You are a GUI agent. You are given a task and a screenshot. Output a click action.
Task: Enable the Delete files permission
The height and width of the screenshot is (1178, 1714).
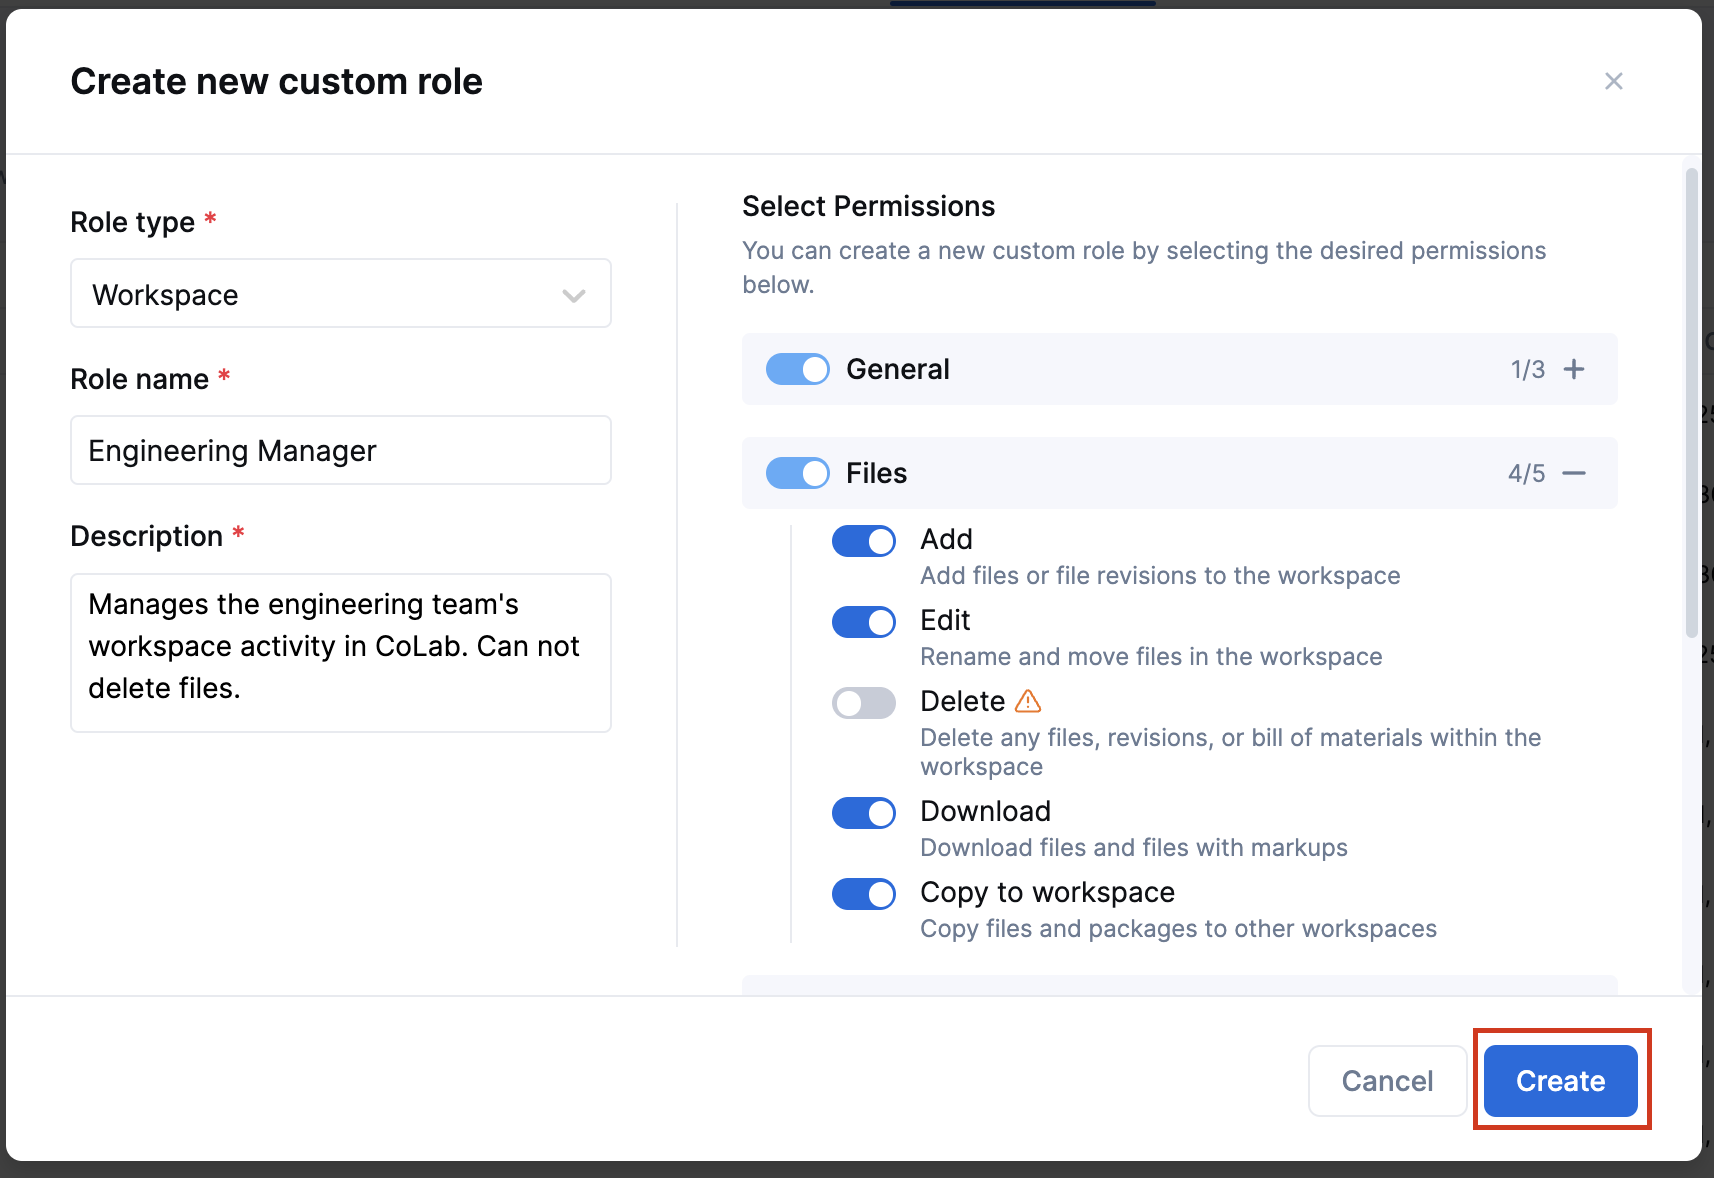pos(864,703)
